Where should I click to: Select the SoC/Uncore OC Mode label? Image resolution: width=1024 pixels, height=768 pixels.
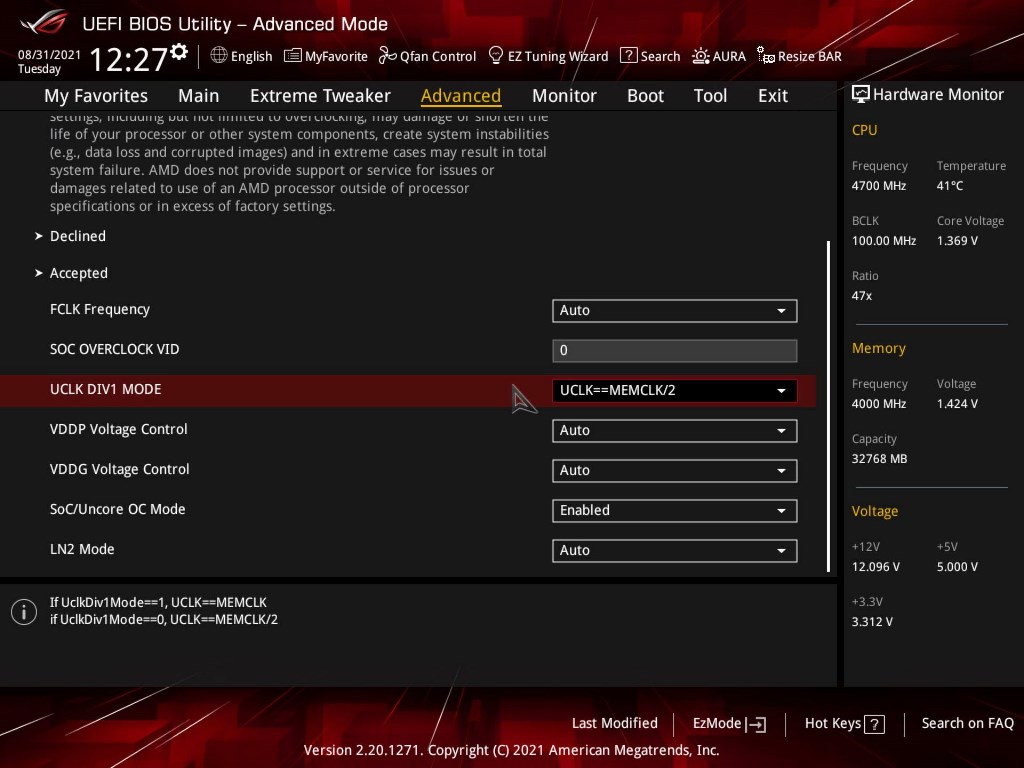pos(118,509)
